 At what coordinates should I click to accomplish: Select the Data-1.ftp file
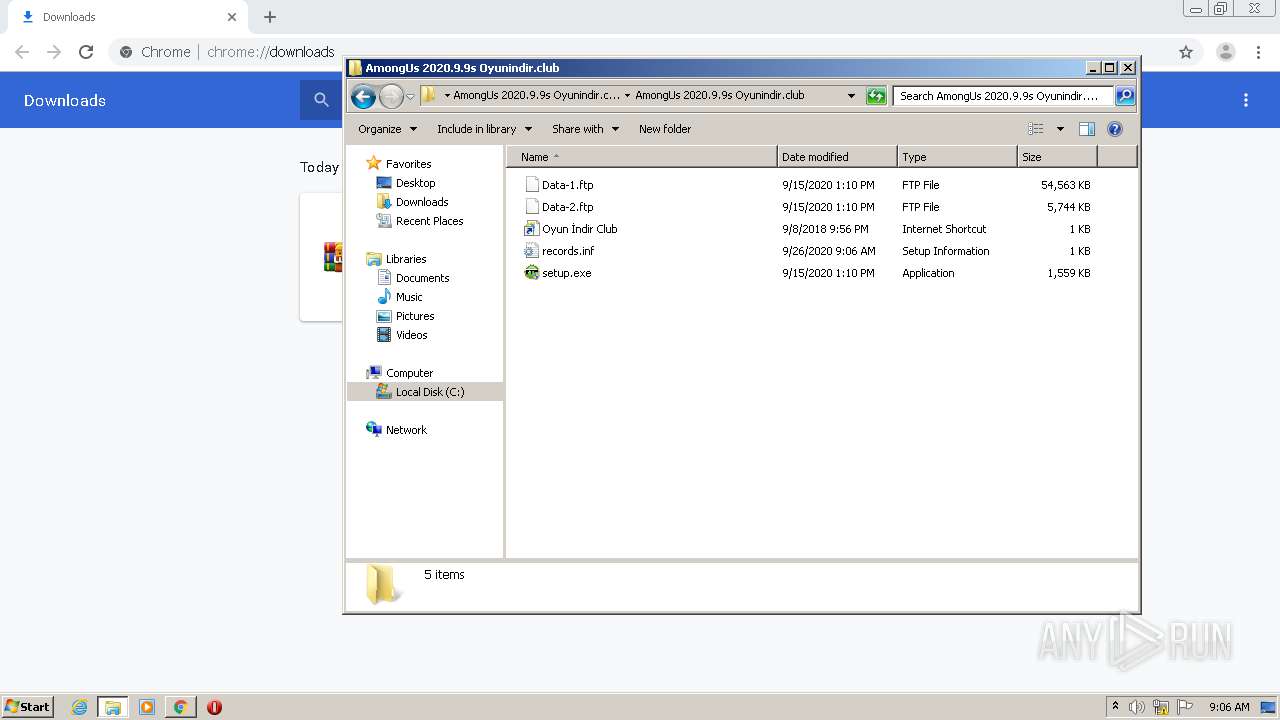(567, 185)
